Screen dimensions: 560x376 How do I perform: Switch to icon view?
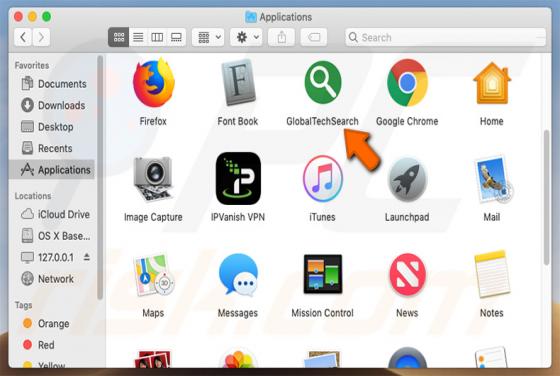pos(119,37)
